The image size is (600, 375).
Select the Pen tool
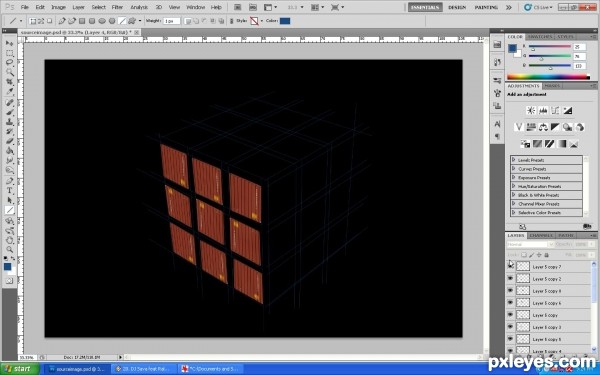(x=10, y=181)
